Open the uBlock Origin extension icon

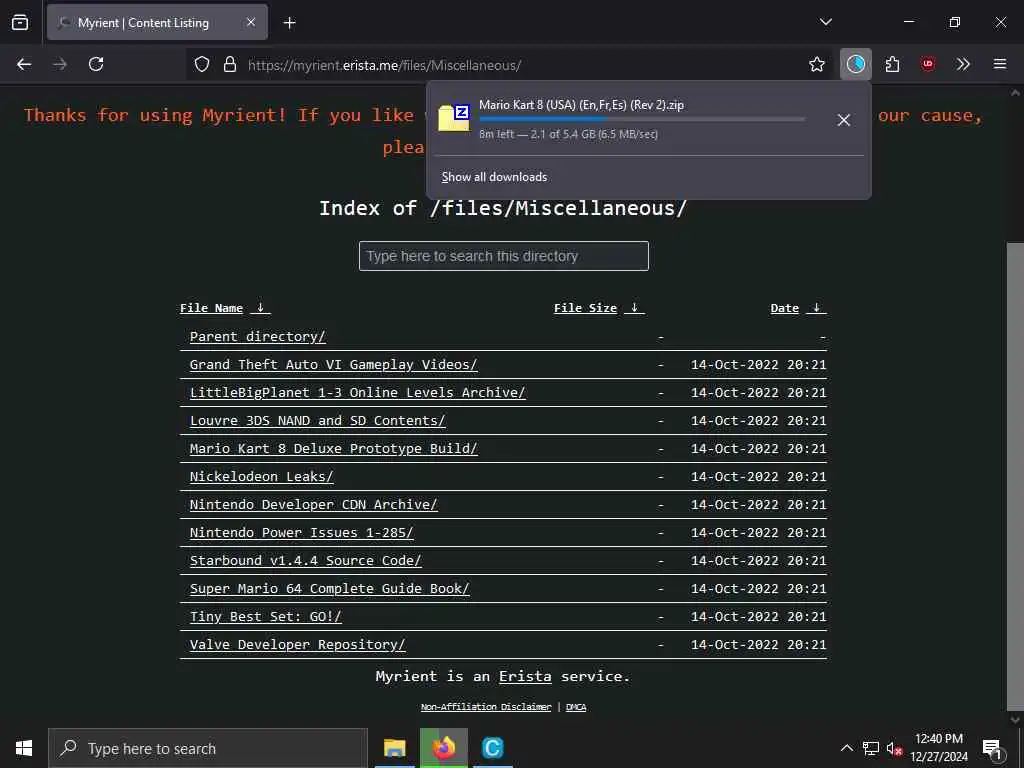928,64
